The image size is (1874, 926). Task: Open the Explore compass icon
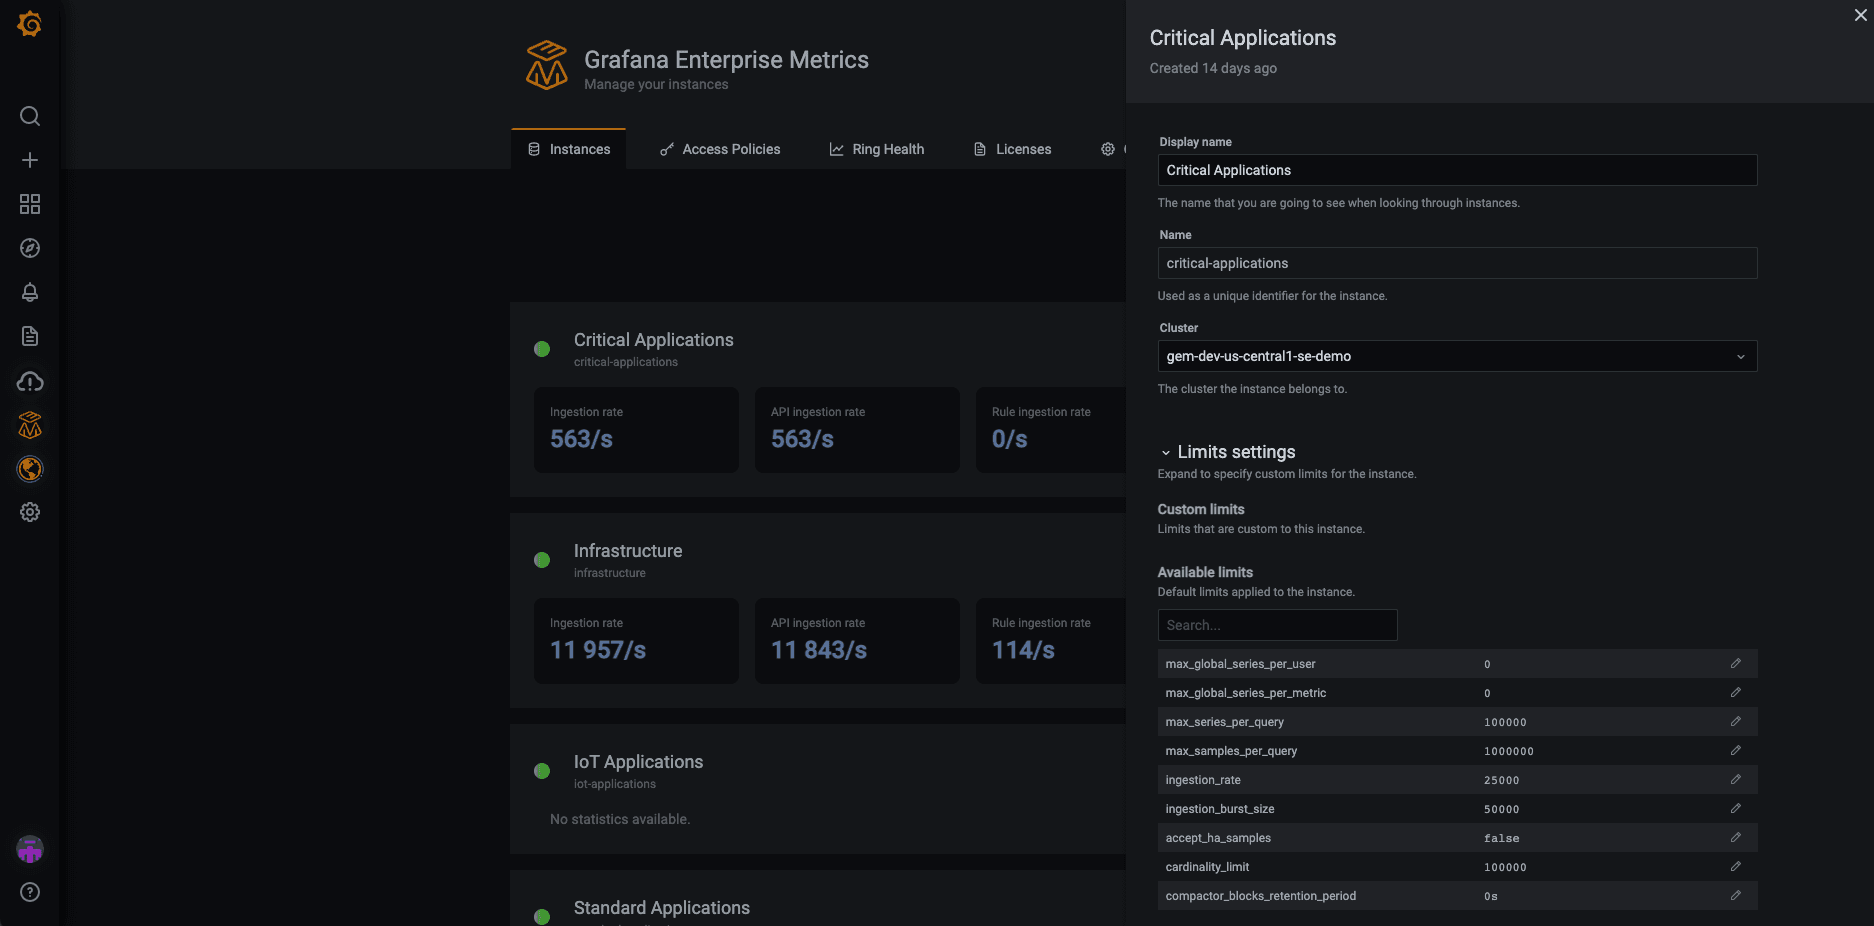(30, 248)
